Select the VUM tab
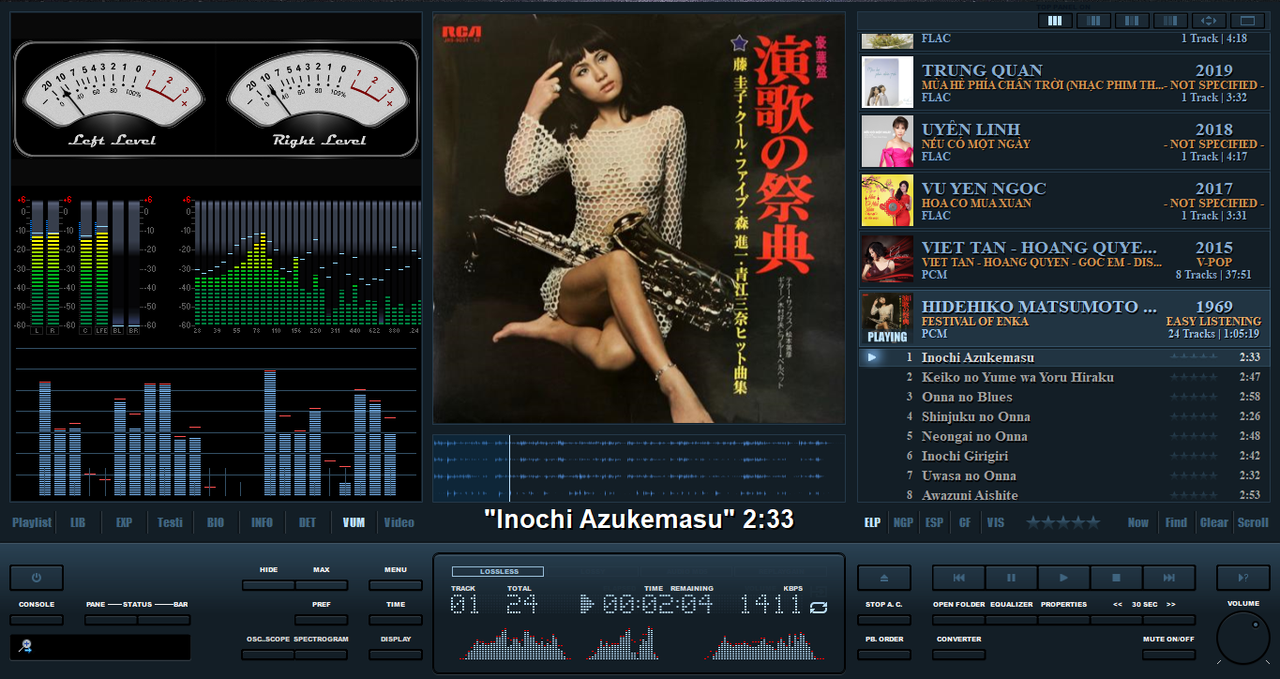 click(x=353, y=522)
